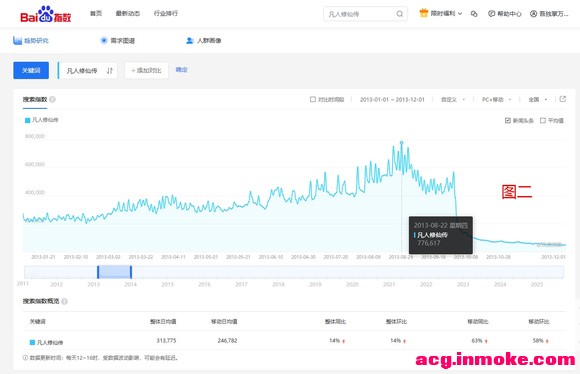Click the 246,782 value in table
The image size is (580, 374).
pos(227,340)
